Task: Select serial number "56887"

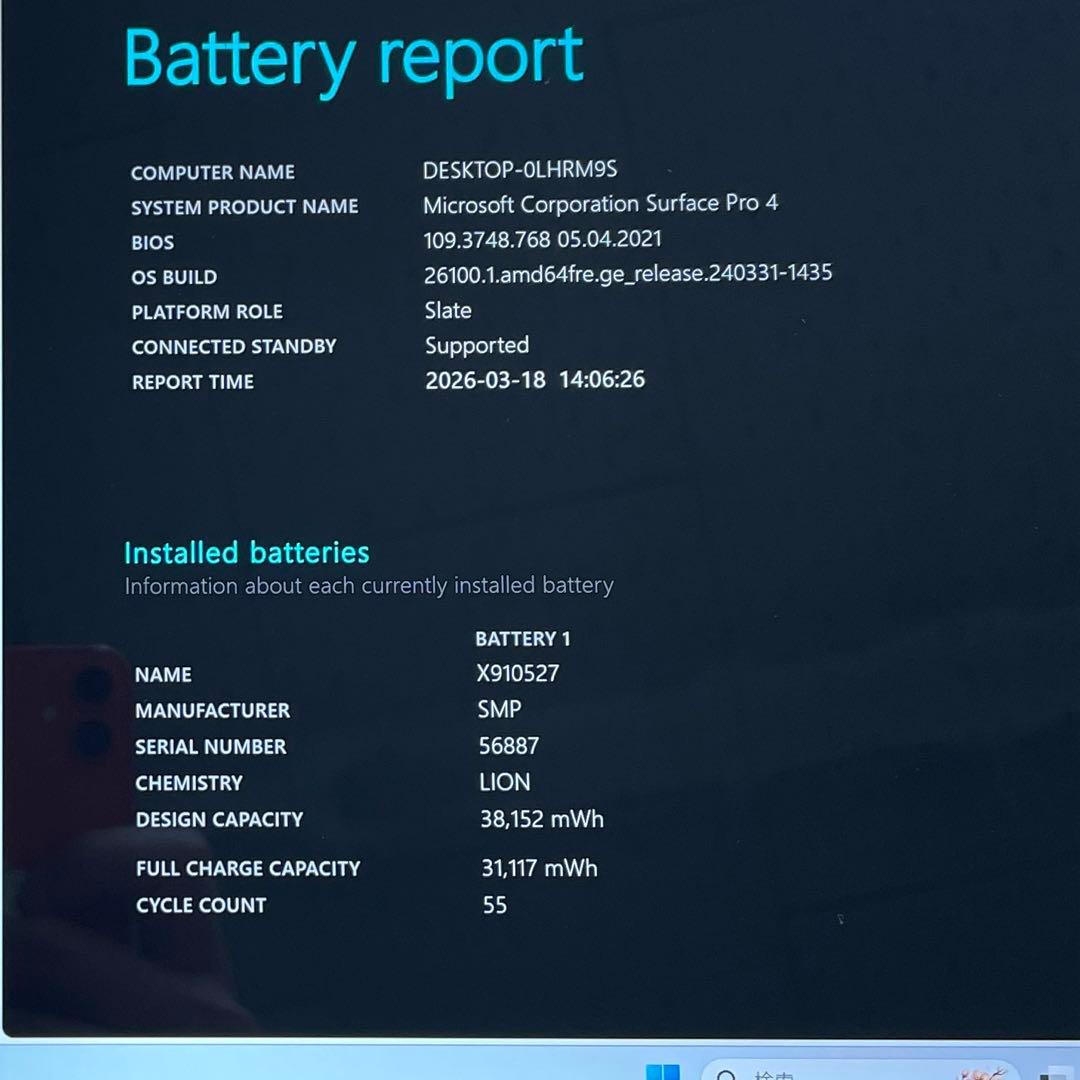Action: 509,745
